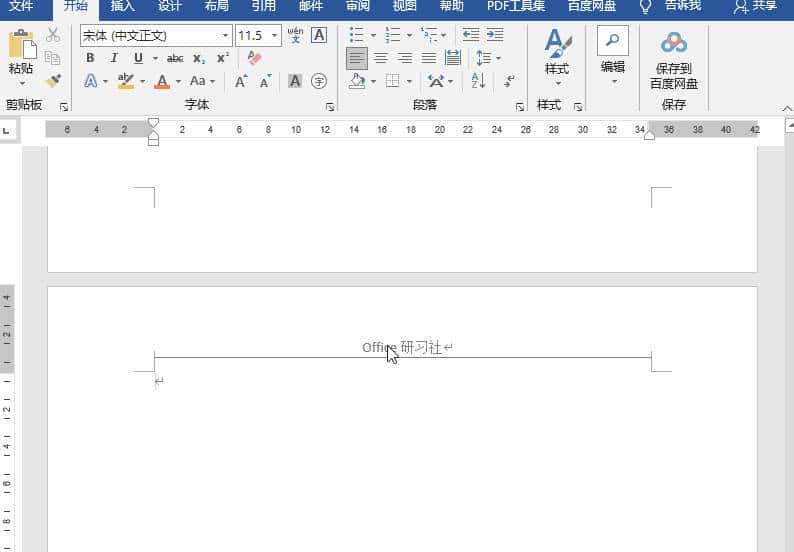Viewport: 794px width, 552px height.
Task: Increase font size with grow-font A
Action: pos(241,81)
